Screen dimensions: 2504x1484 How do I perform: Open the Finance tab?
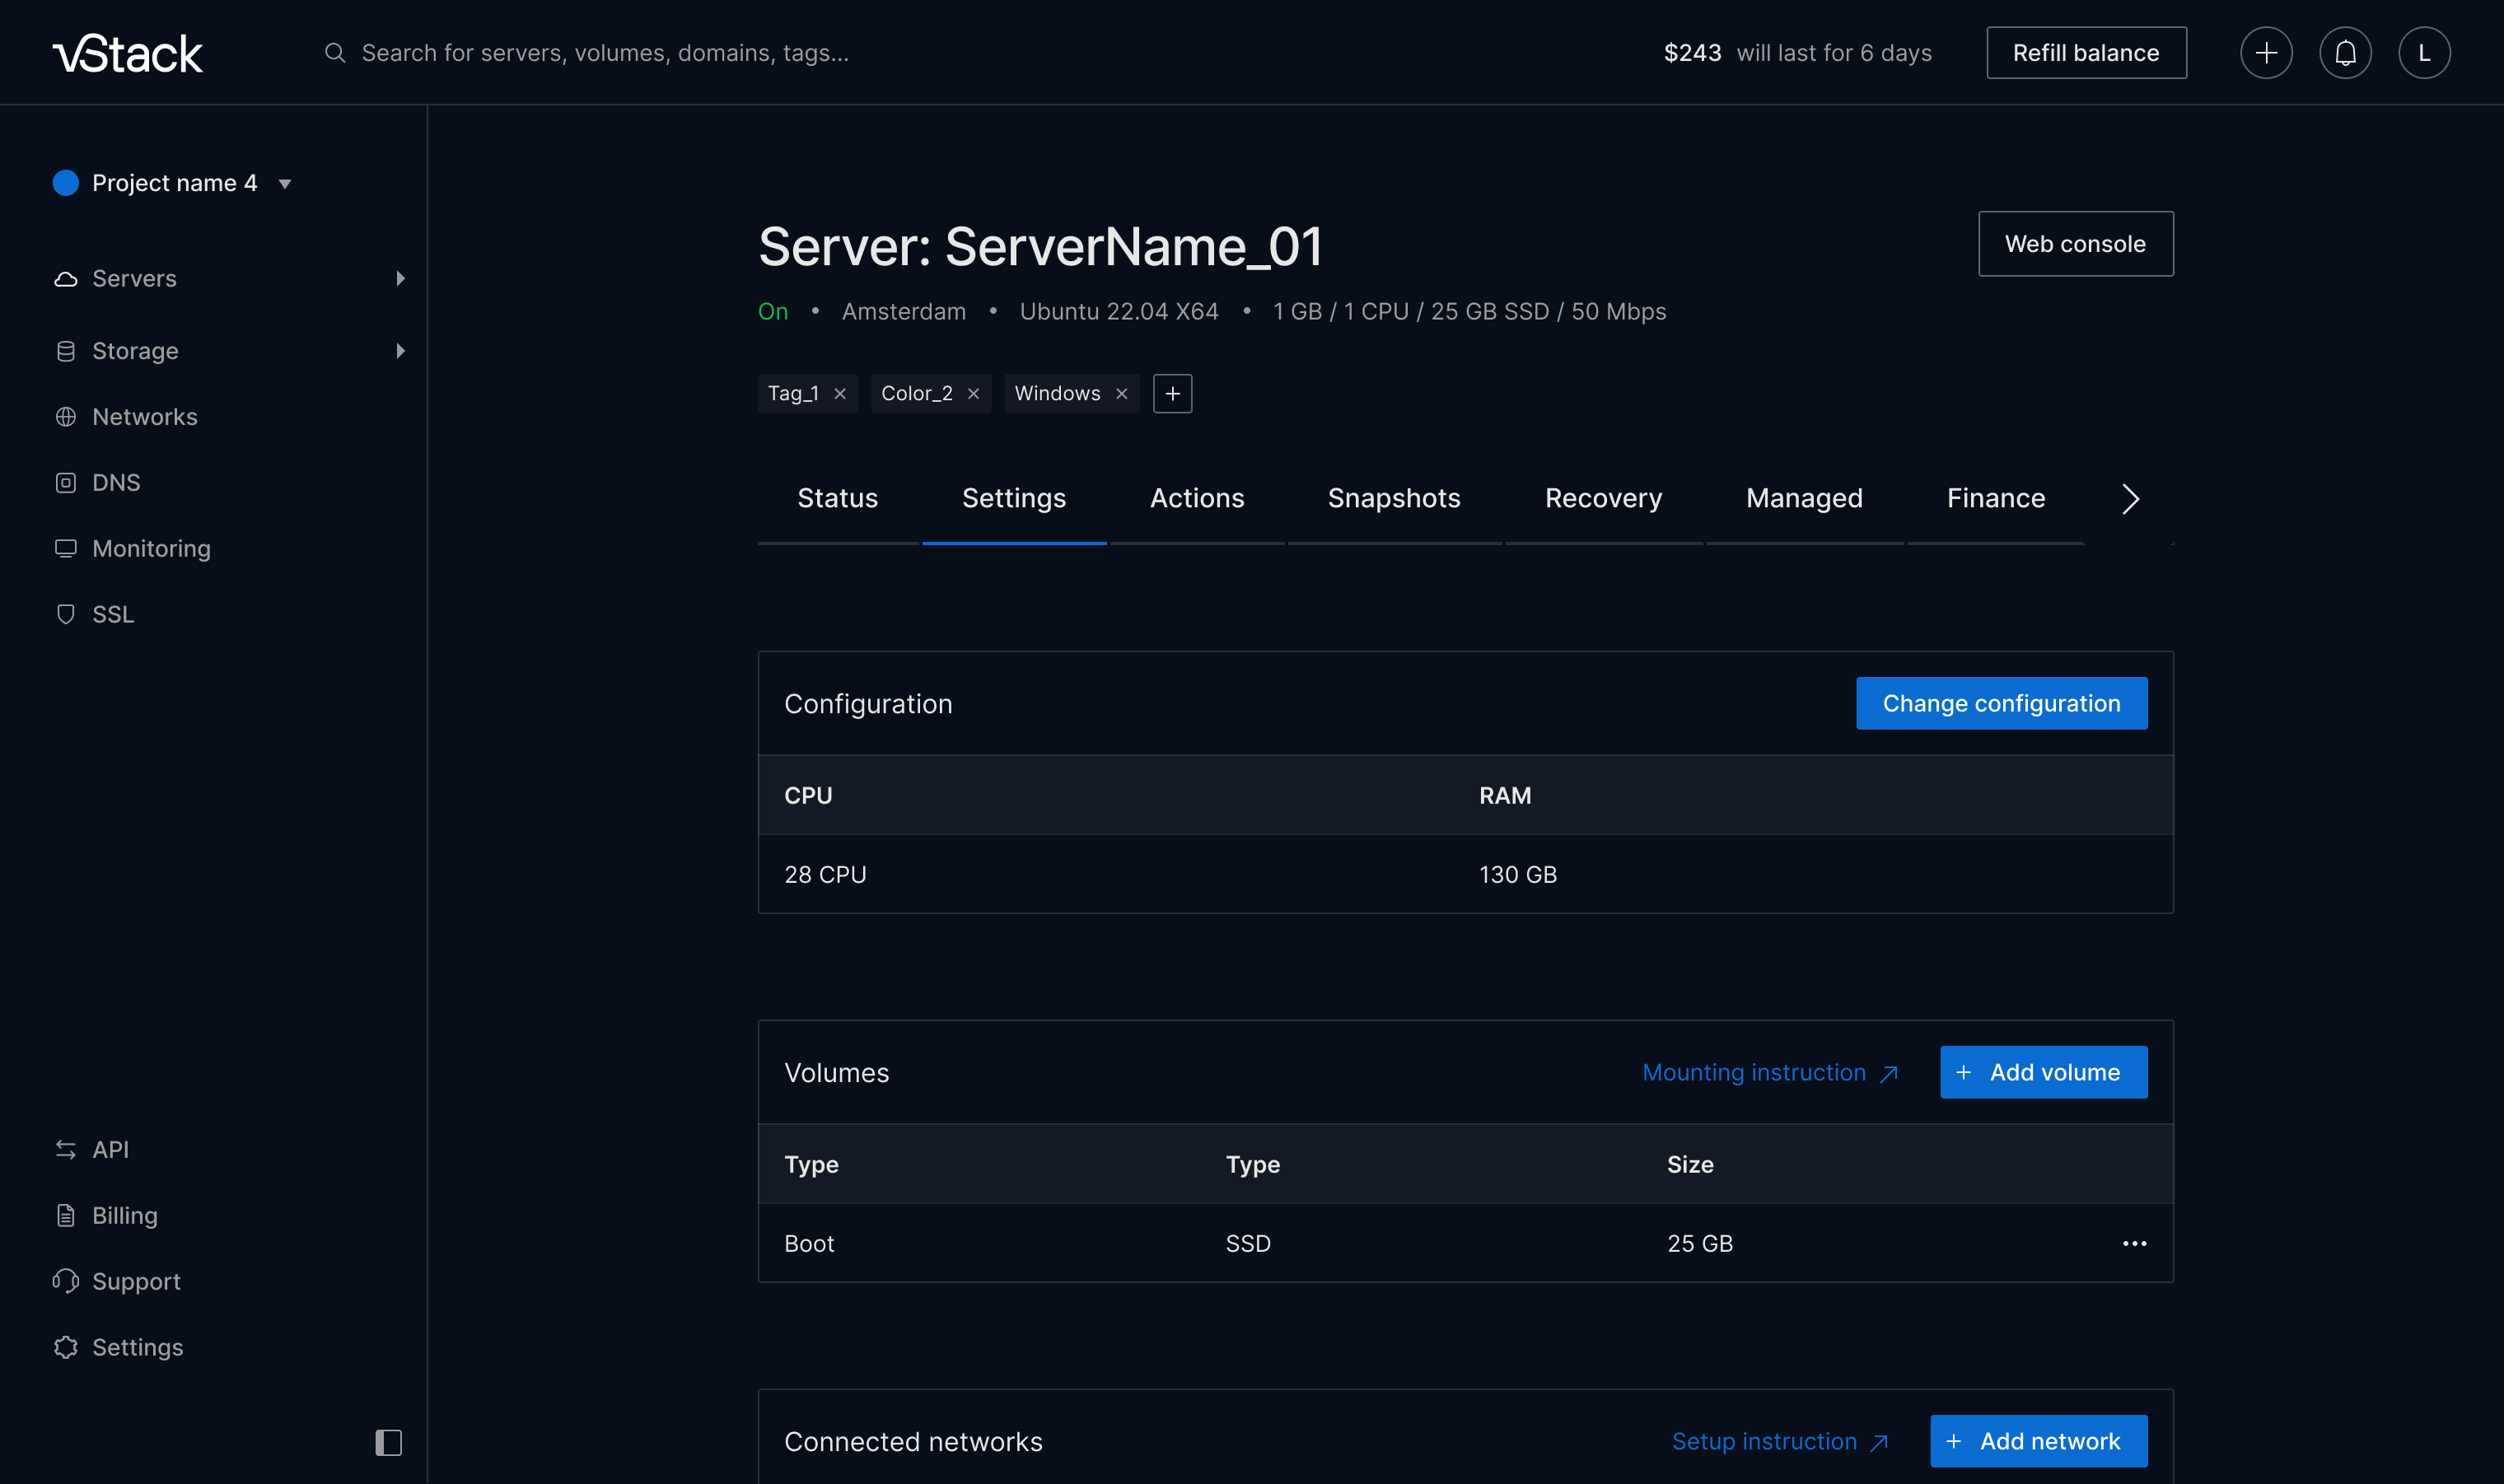point(1995,499)
